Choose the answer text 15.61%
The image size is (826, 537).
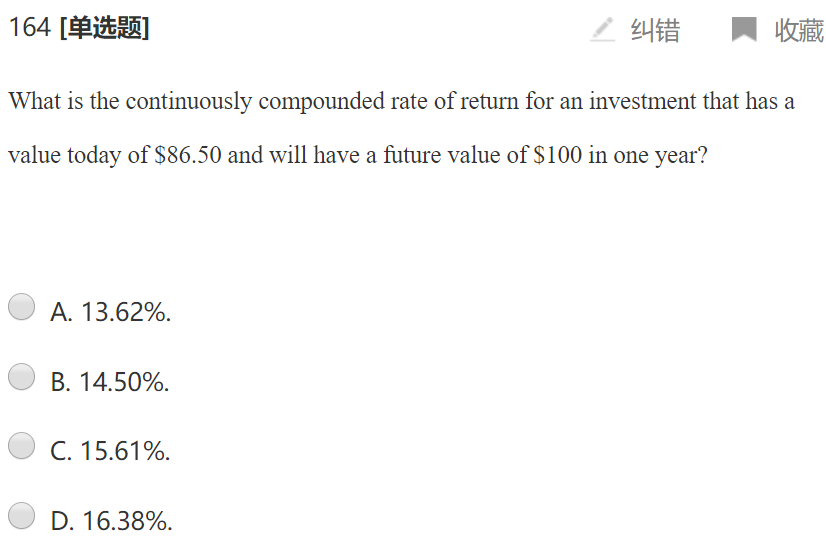(125, 451)
